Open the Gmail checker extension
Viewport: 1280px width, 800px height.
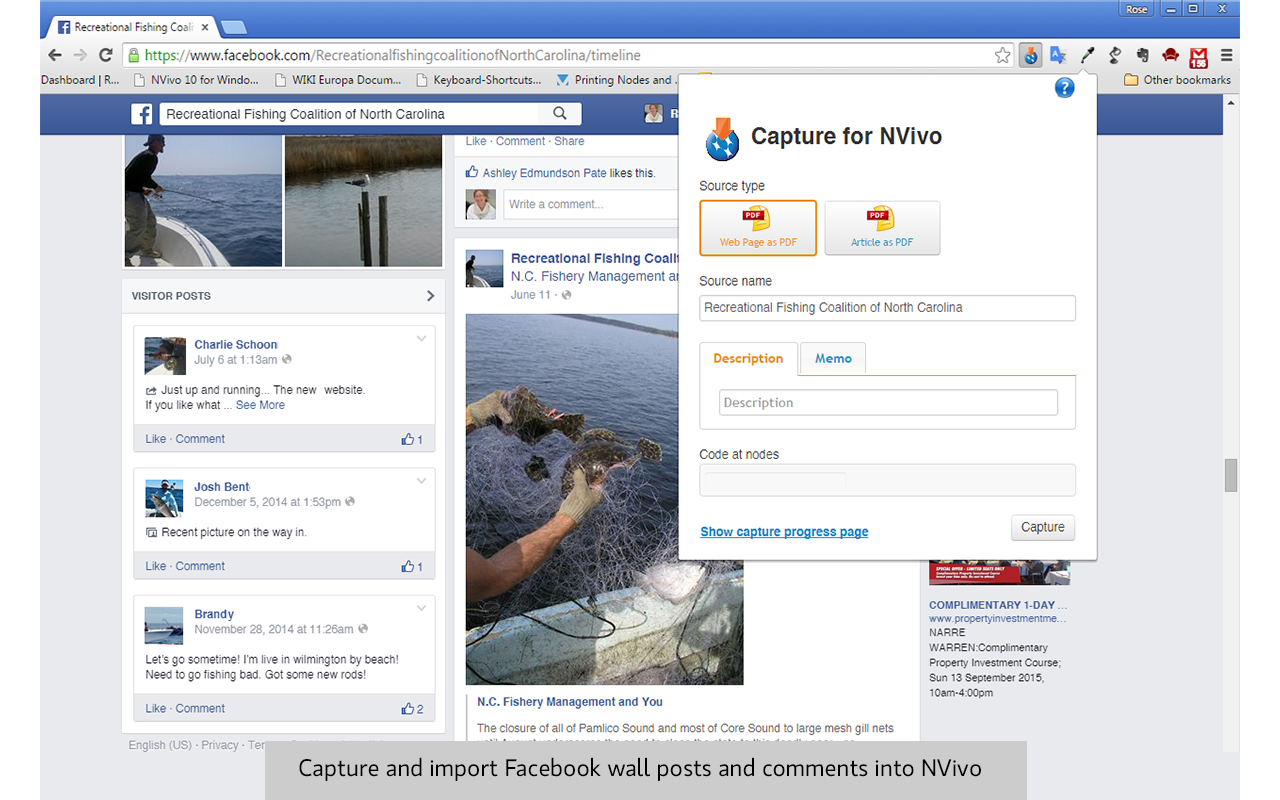[1198, 56]
